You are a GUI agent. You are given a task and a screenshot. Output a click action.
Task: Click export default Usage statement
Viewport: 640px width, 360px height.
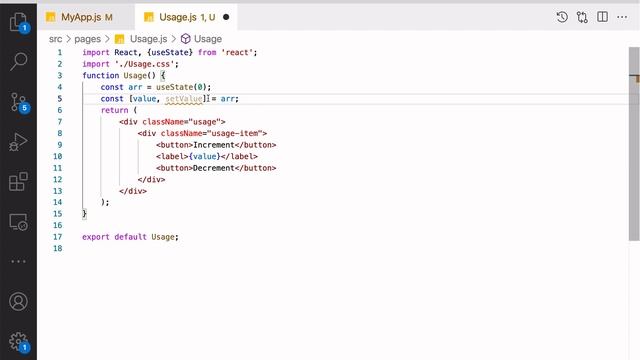pos(130,237)
